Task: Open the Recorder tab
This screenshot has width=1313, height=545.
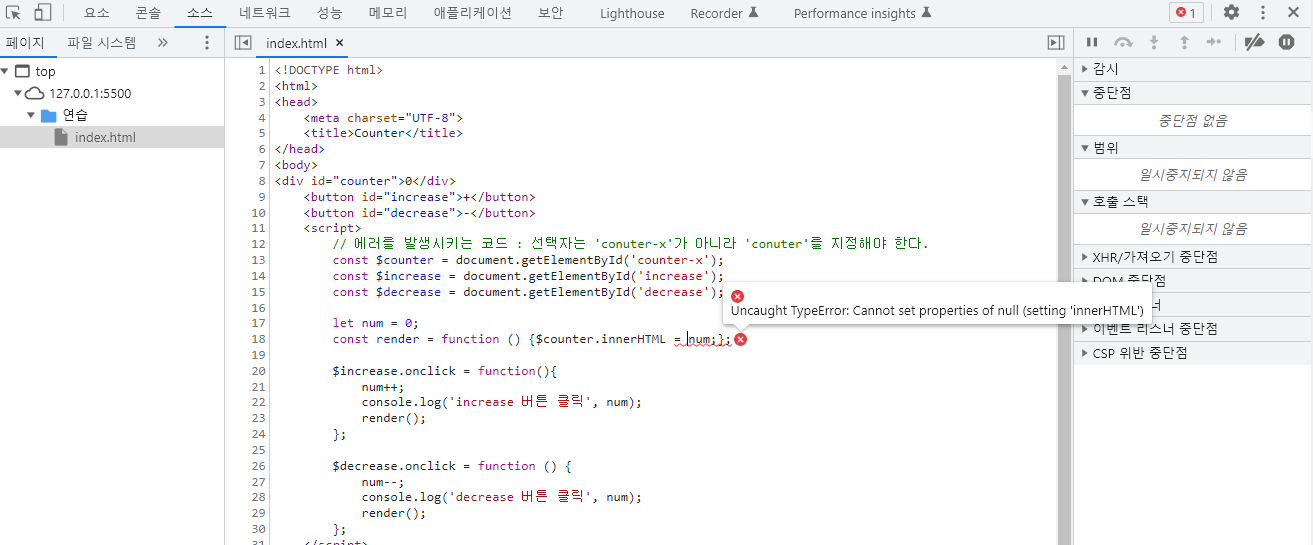Action: point(724,13)
